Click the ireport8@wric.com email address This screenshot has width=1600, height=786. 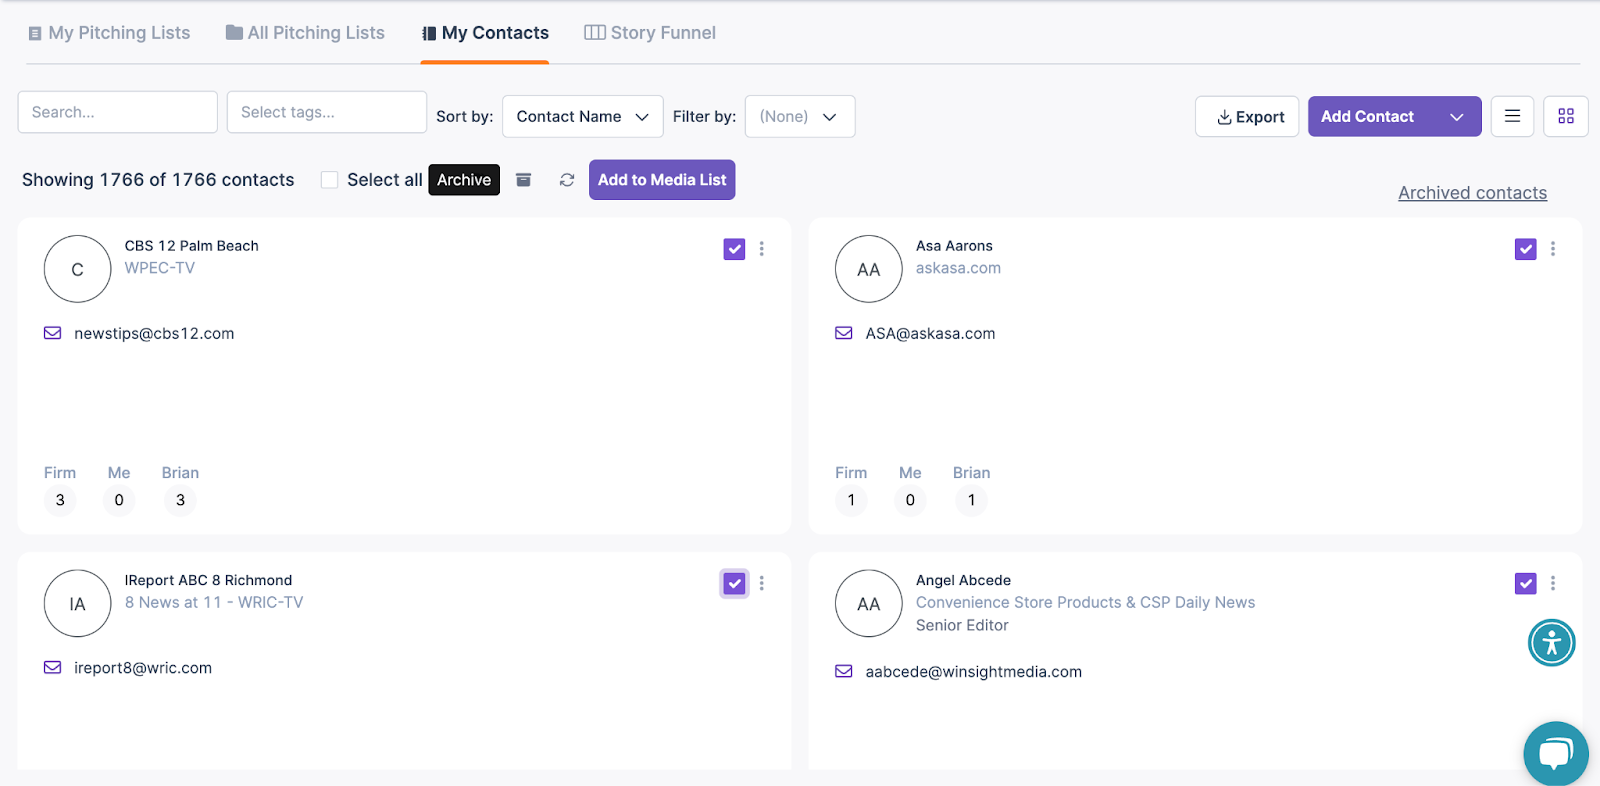143,667
